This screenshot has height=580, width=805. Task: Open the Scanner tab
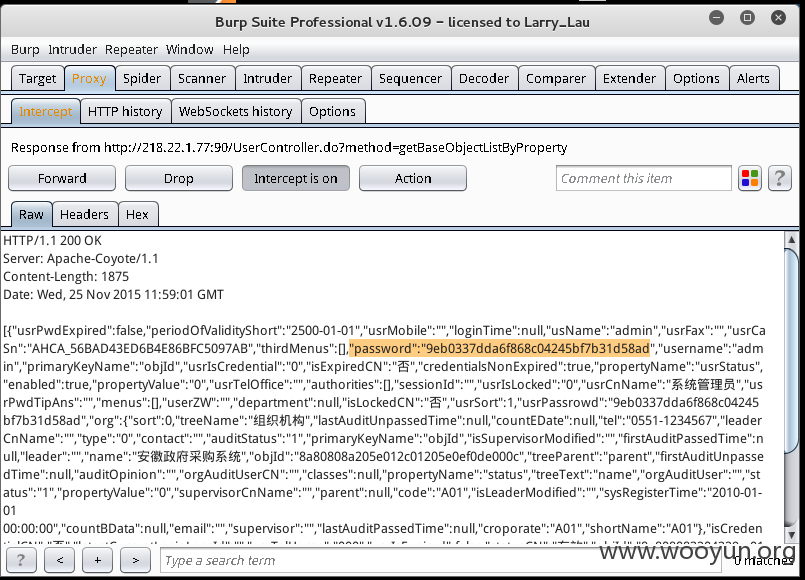[x=202, y=79]
